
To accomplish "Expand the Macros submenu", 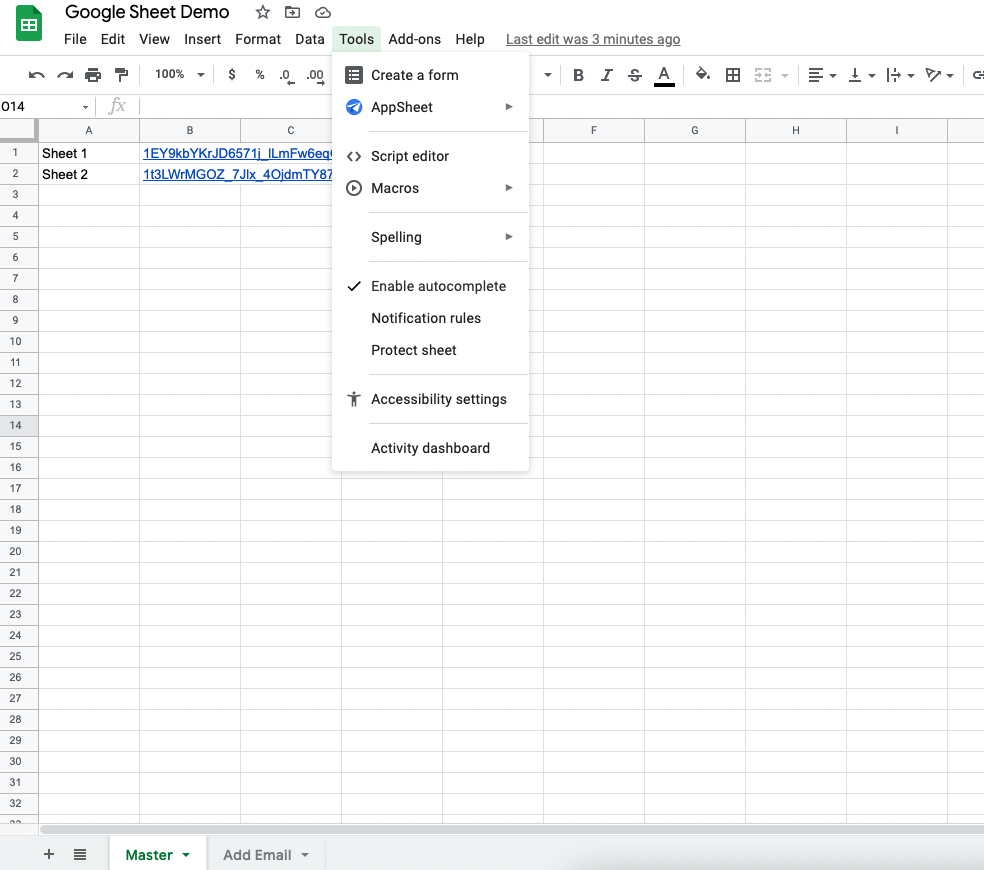I will coord(430,188).
